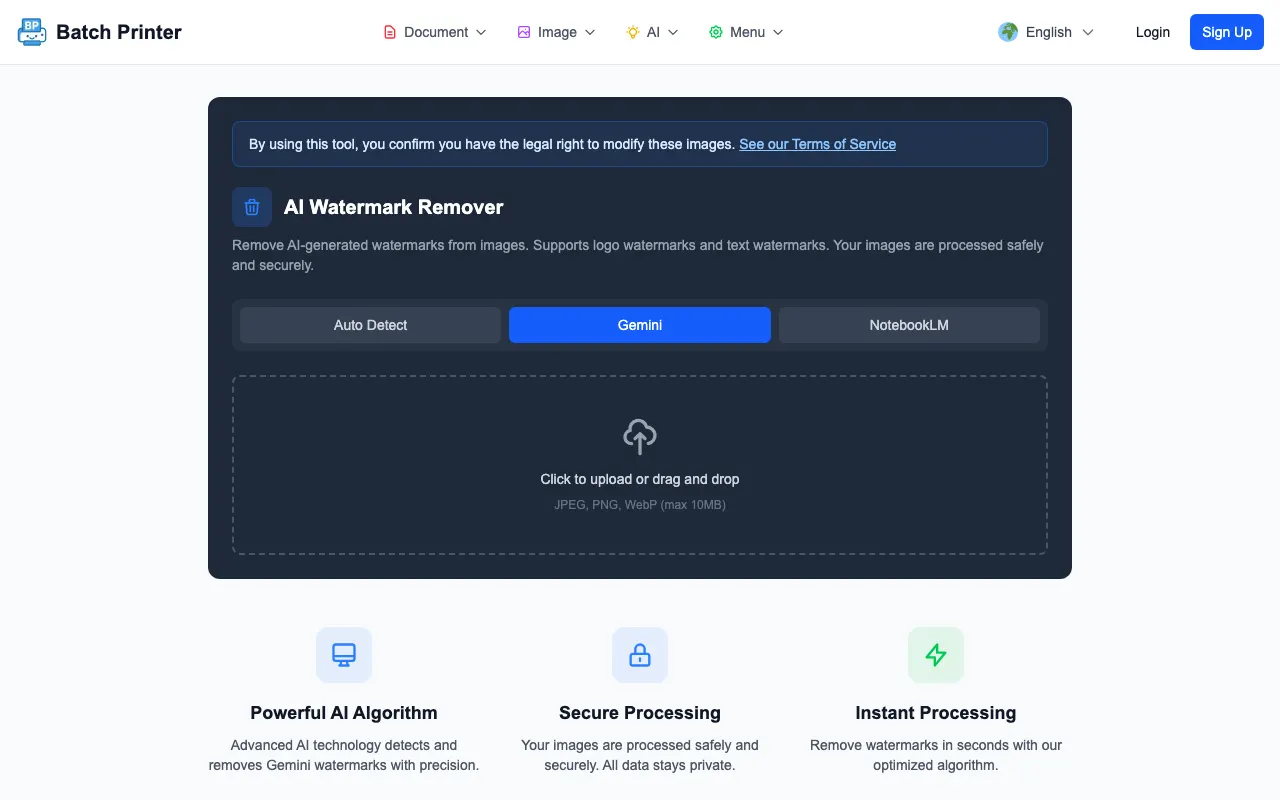The width and height of the screenshot is (1280, 800).
Task: Click the Powerful AI Algorithm heading
Action: (x=344, y=713)
